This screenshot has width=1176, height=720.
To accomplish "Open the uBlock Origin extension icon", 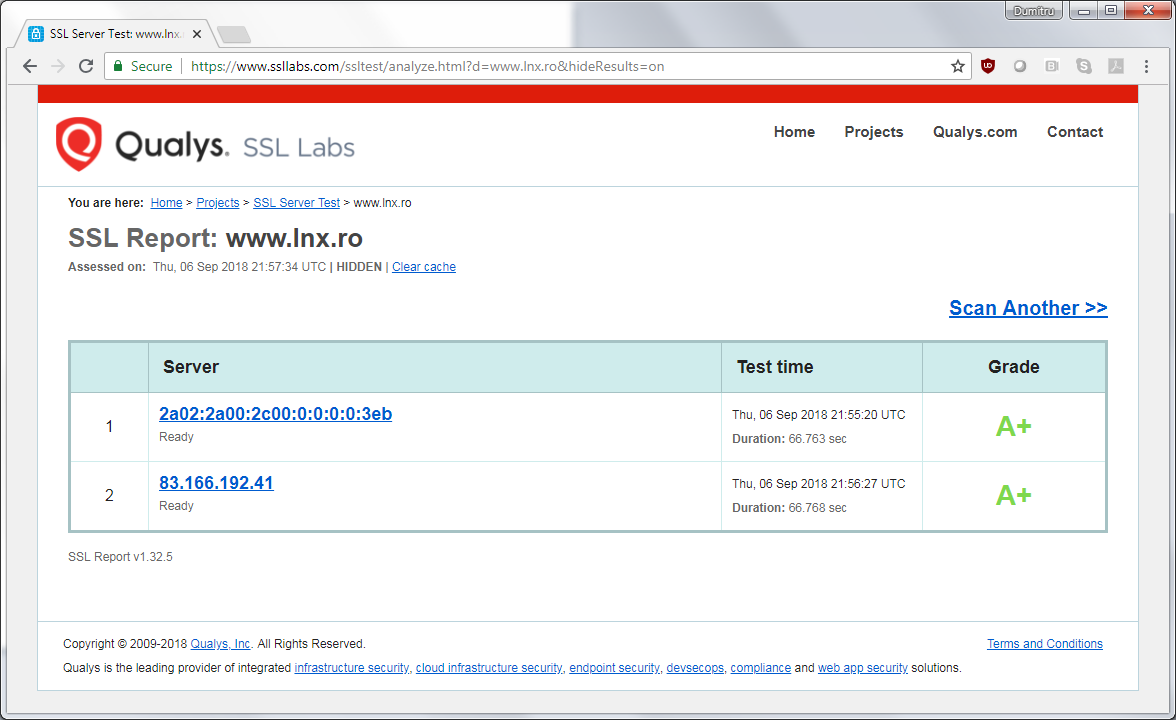I will (988, 66).
